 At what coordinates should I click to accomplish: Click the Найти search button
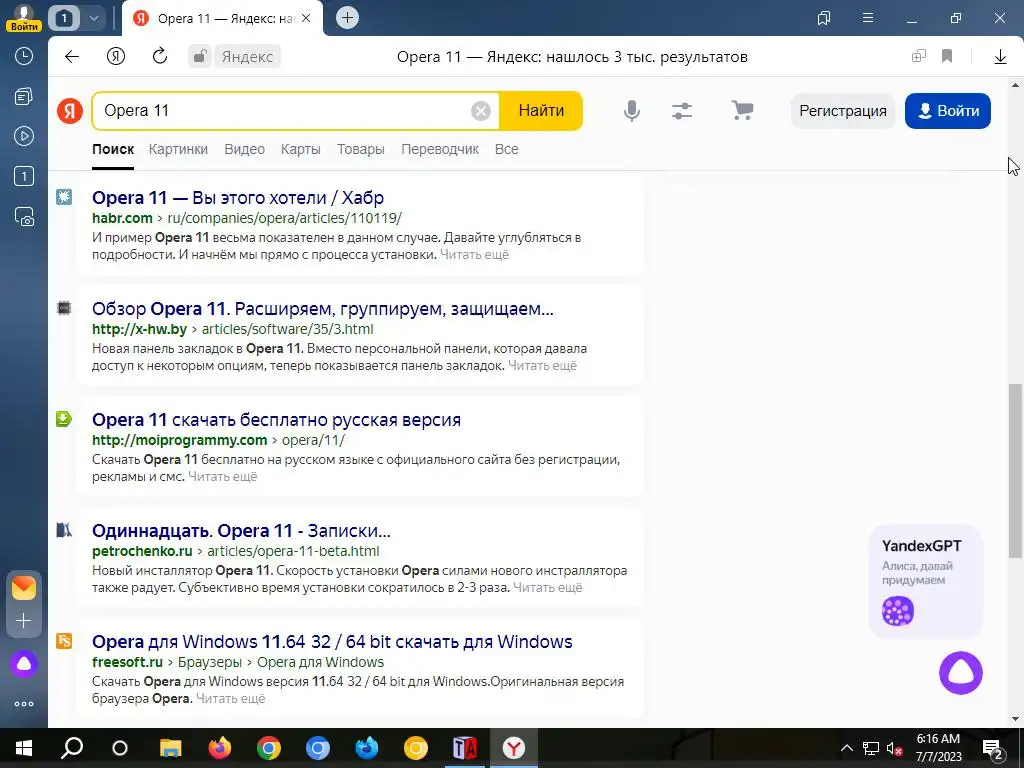[541, 111]
